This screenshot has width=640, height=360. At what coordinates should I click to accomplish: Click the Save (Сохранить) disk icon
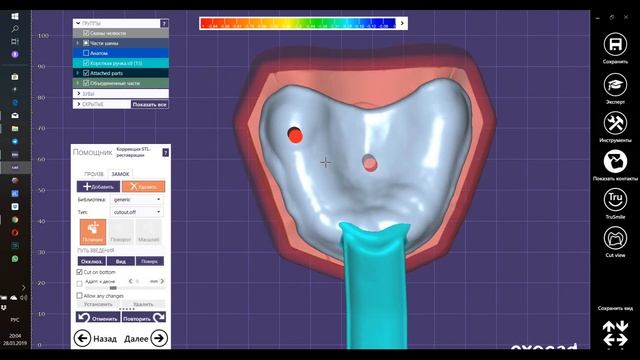pyautogui.click(x=615, y=44)
